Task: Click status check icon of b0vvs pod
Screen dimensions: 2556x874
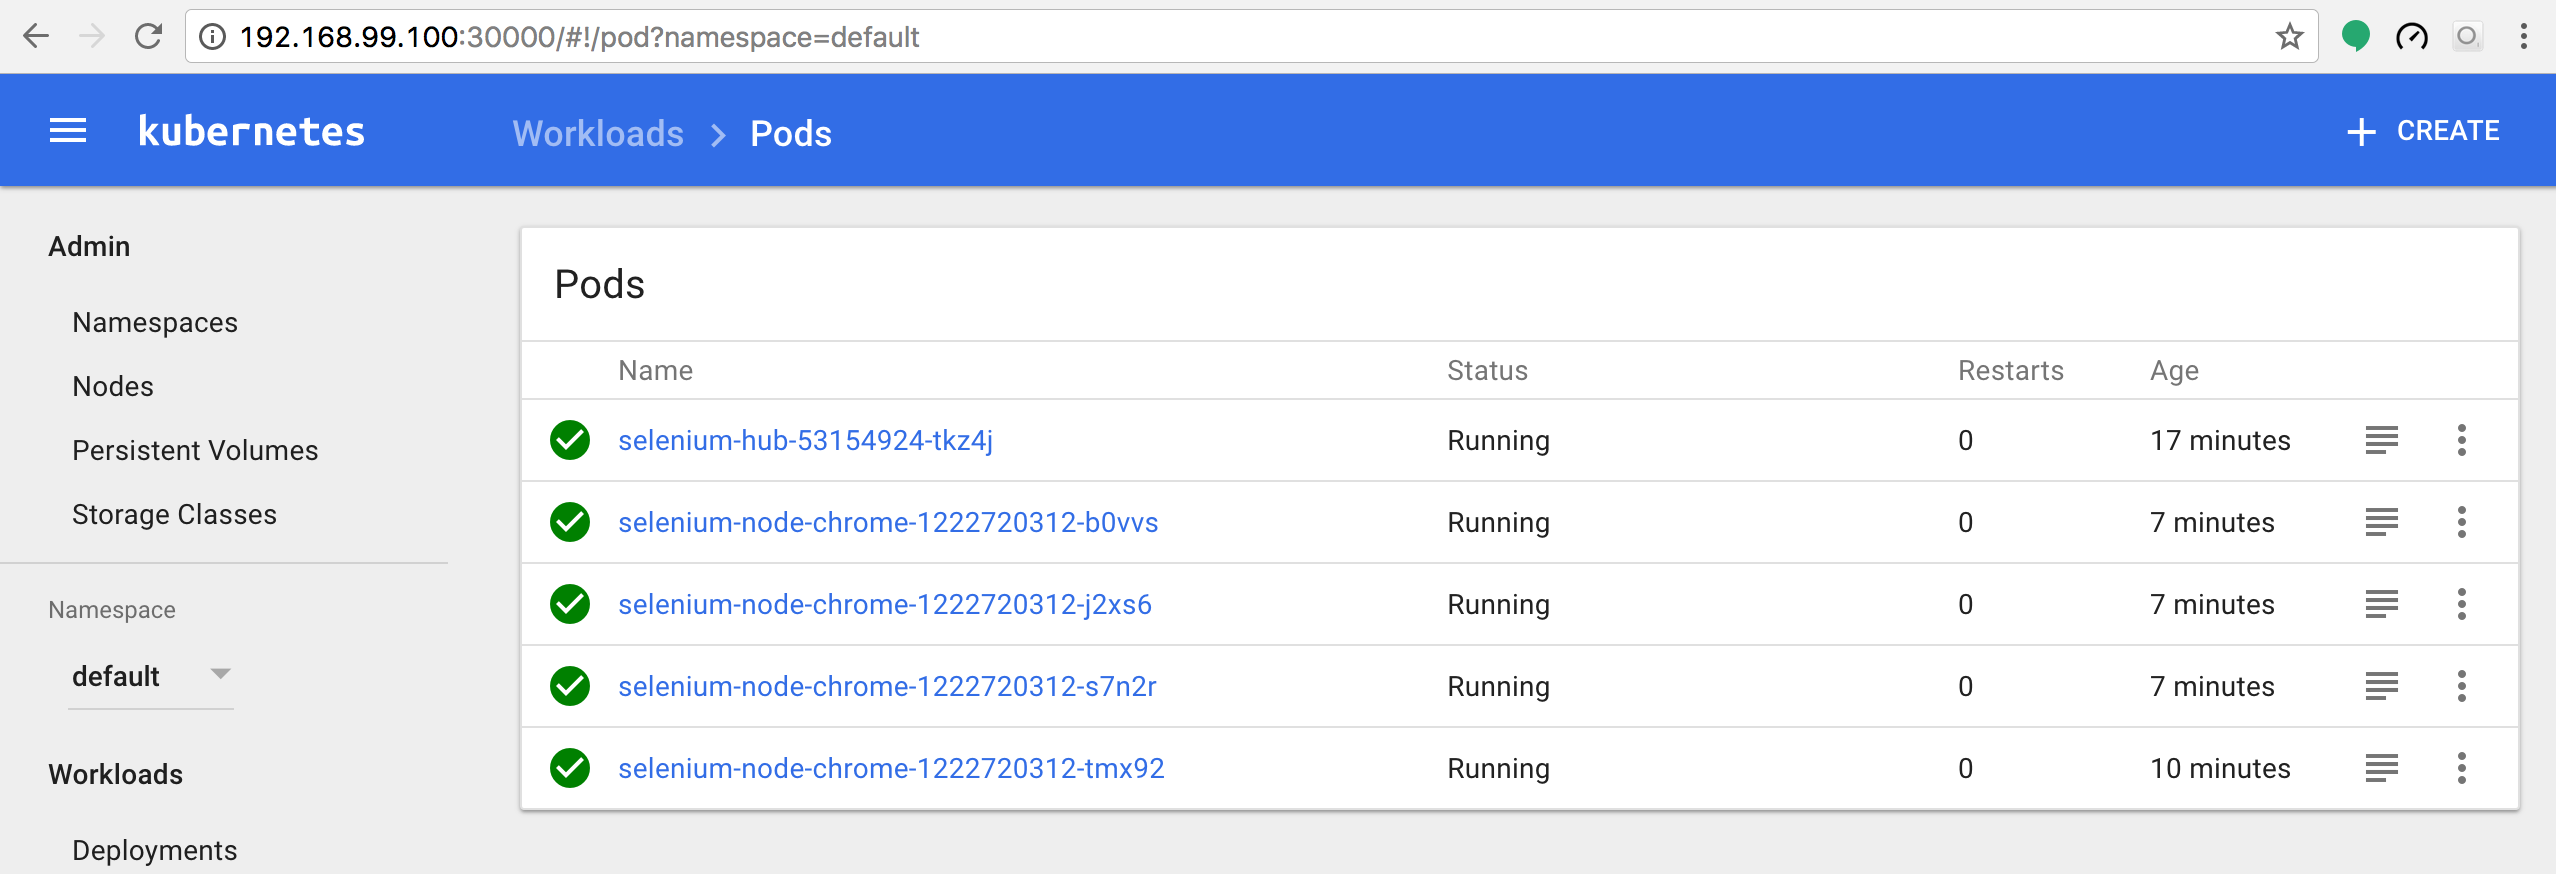Action: click(570, 522)
